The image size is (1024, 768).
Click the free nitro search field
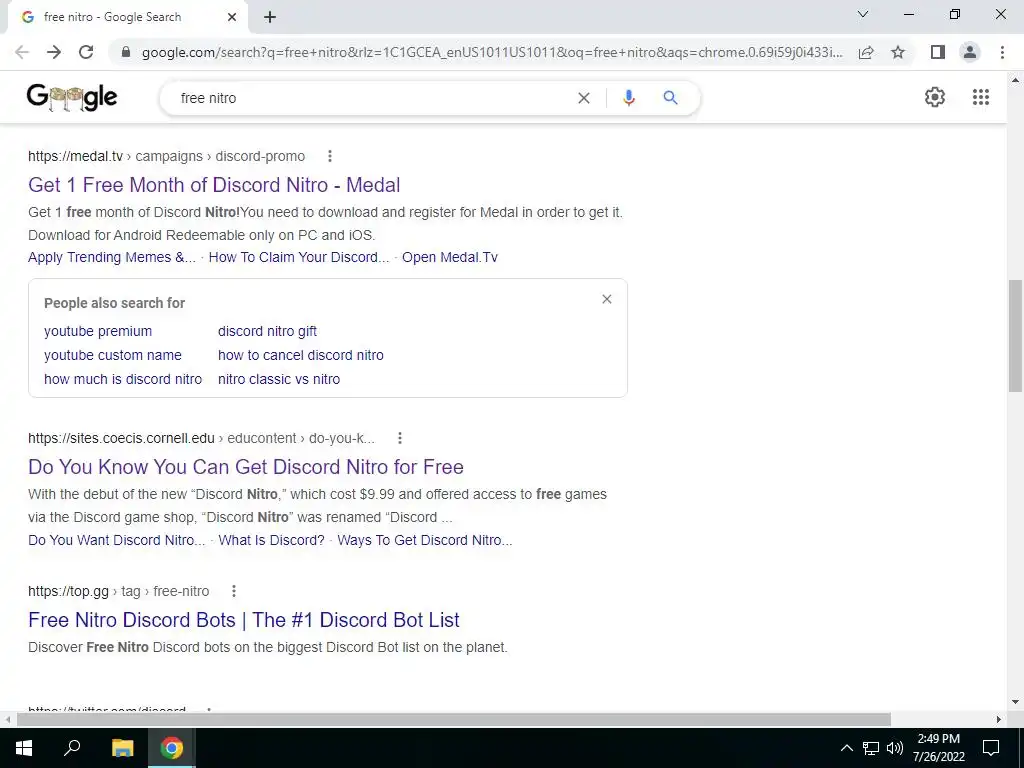[x=372, y=98]
